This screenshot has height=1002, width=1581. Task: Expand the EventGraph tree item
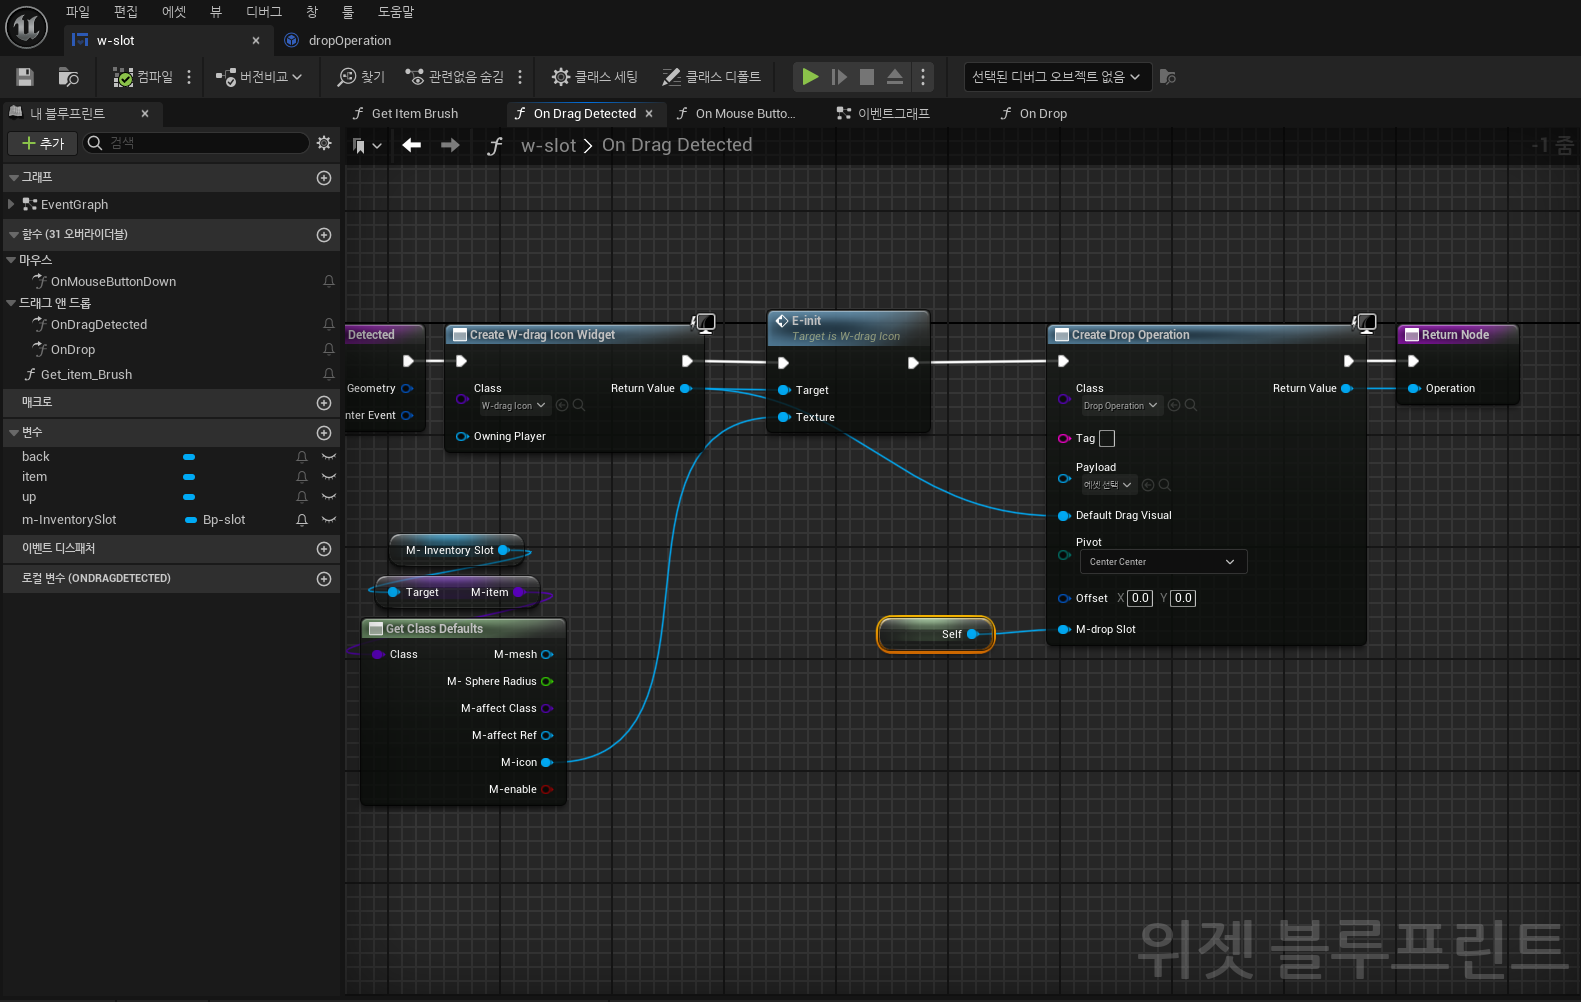point(11,204)
